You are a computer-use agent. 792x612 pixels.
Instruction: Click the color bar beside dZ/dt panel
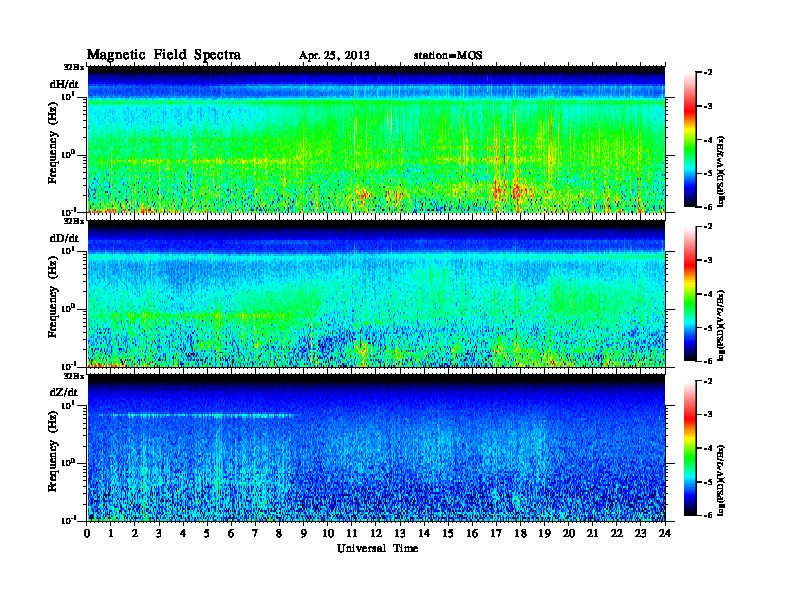point(690,448)
